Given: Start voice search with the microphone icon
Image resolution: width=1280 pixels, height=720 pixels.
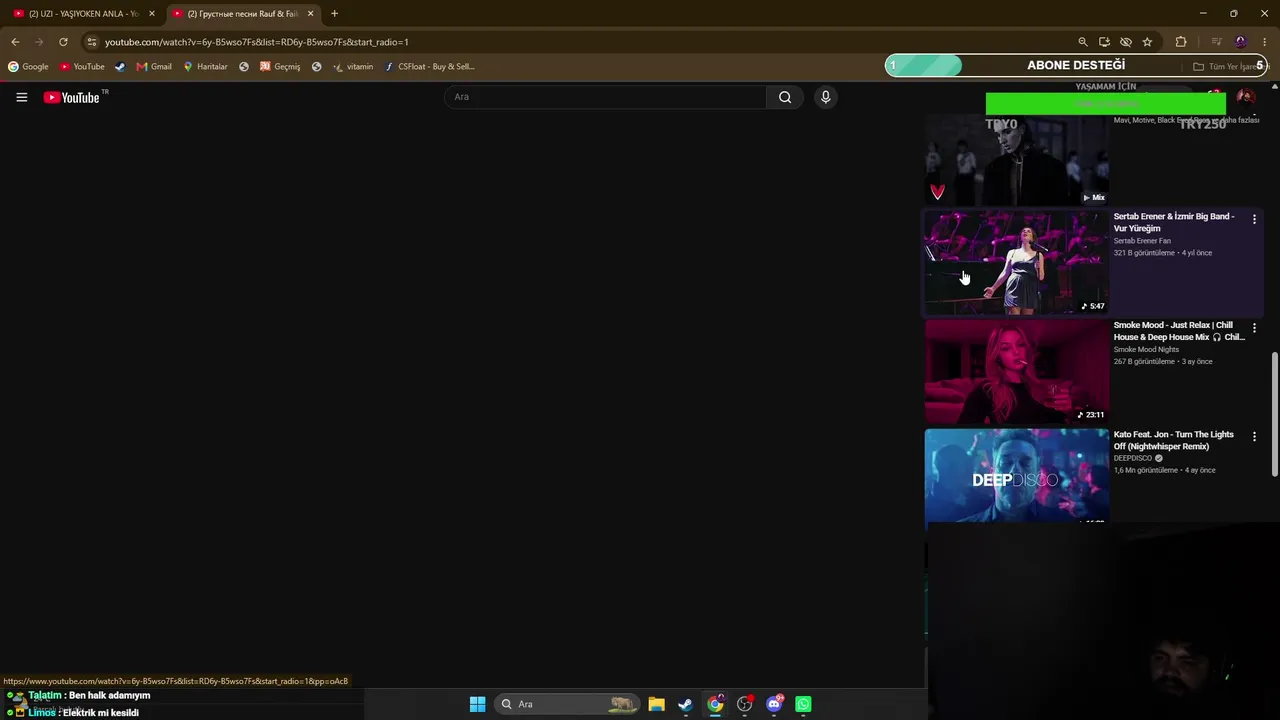Looking at the screenshot, I should coord(825,97).
